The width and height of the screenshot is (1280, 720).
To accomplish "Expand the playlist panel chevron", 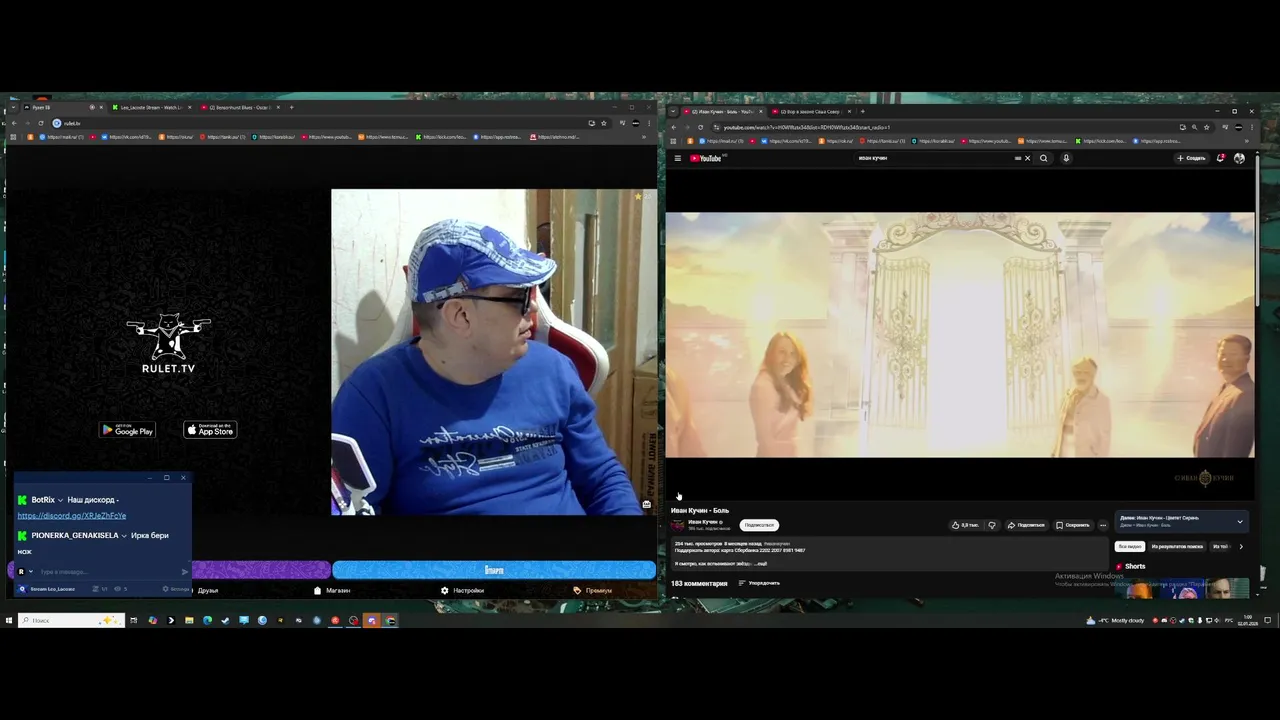I will coord(1240,522).
